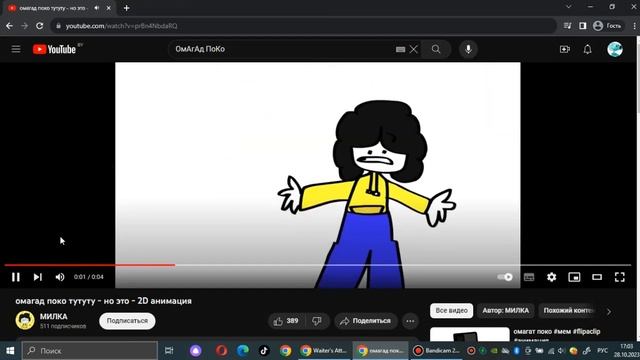The image size is (640, 360).
Task: Launch Opera from the taskbar
Action: 222,351
